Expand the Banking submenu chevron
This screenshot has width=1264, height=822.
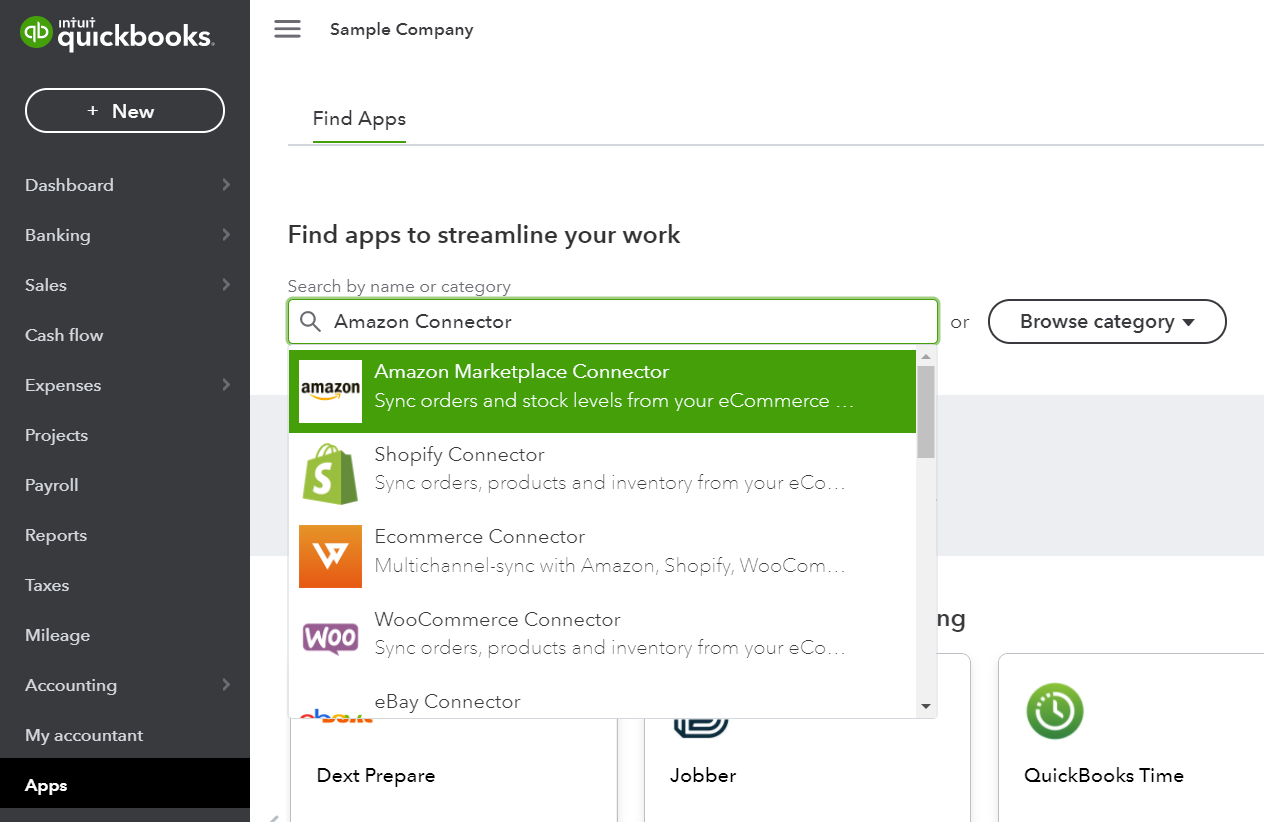pos(226,235)
